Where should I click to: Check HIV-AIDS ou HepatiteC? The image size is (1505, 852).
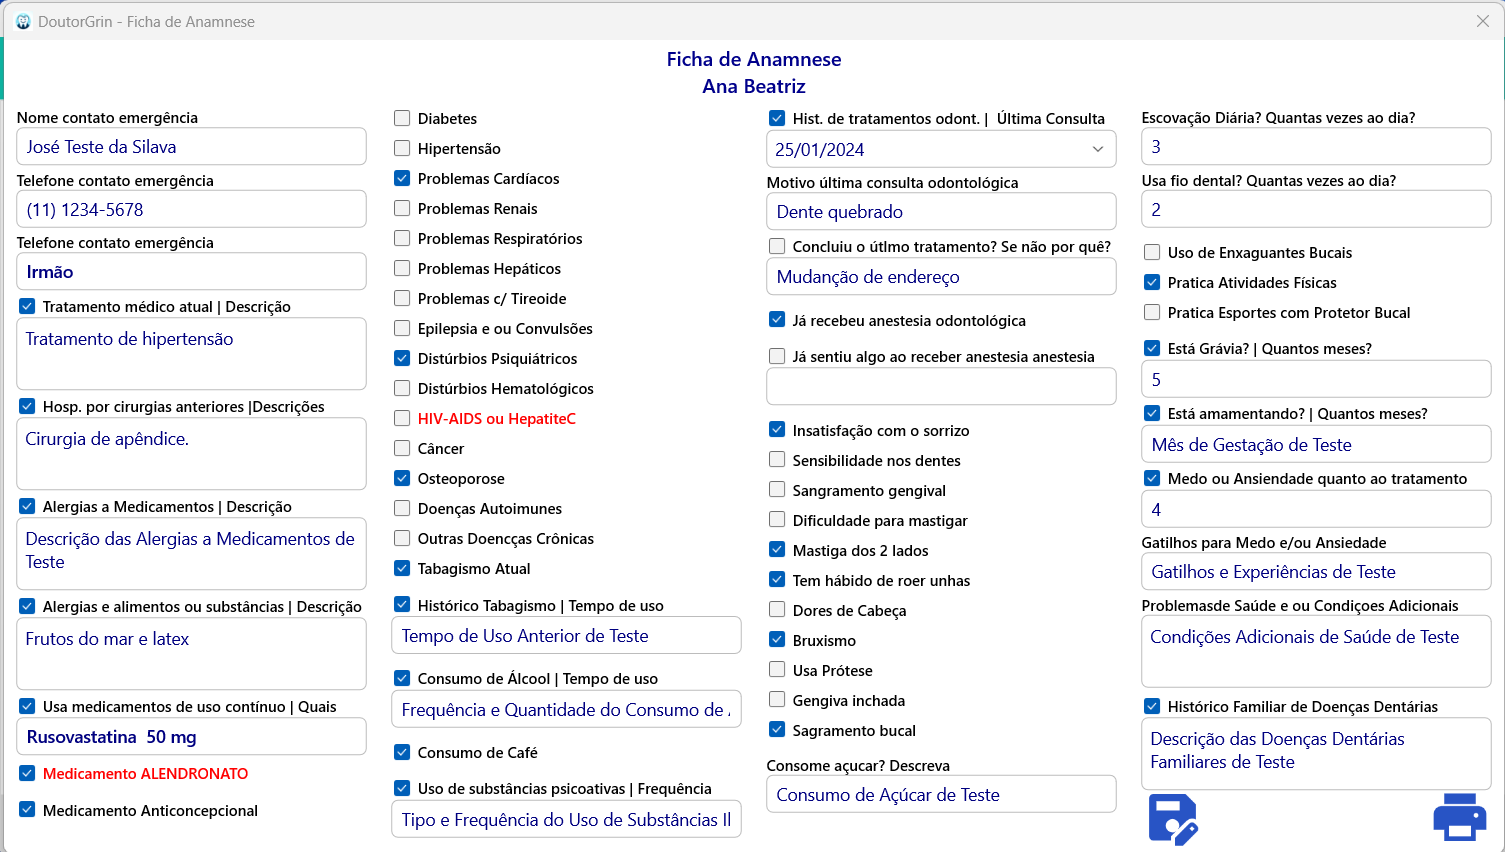tap(403, 418)
